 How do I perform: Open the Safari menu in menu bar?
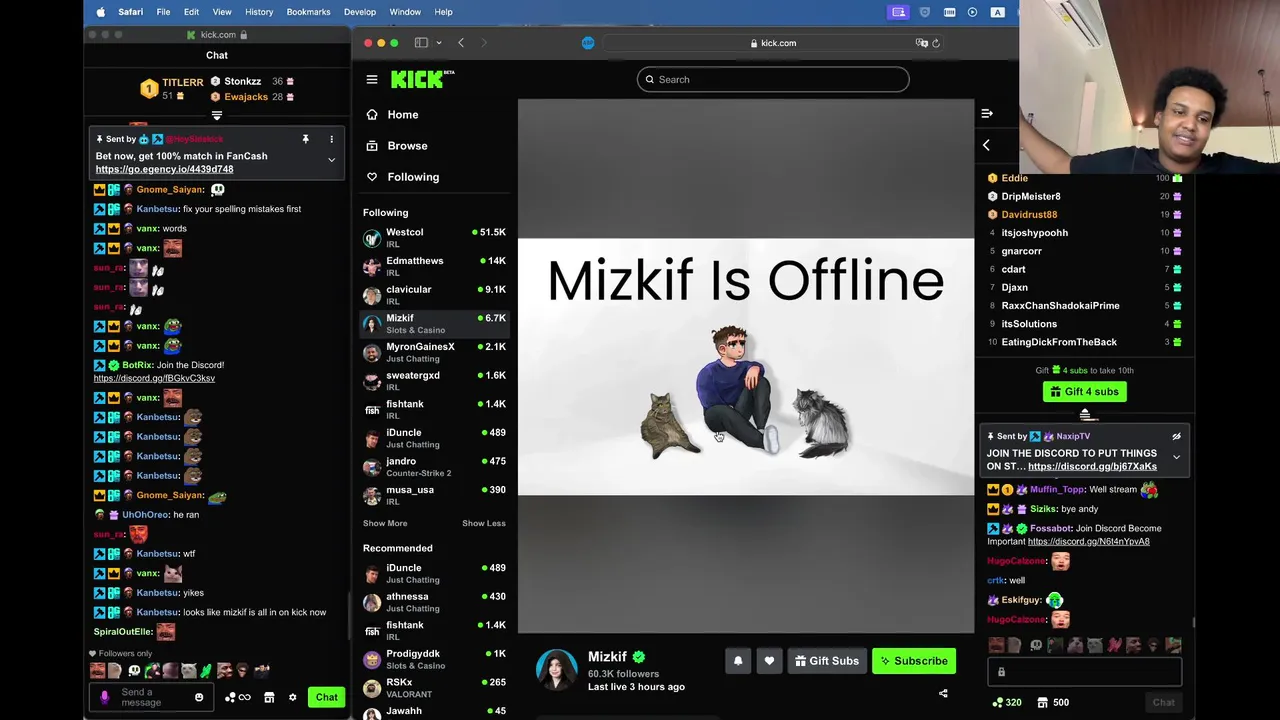(130, 12)
